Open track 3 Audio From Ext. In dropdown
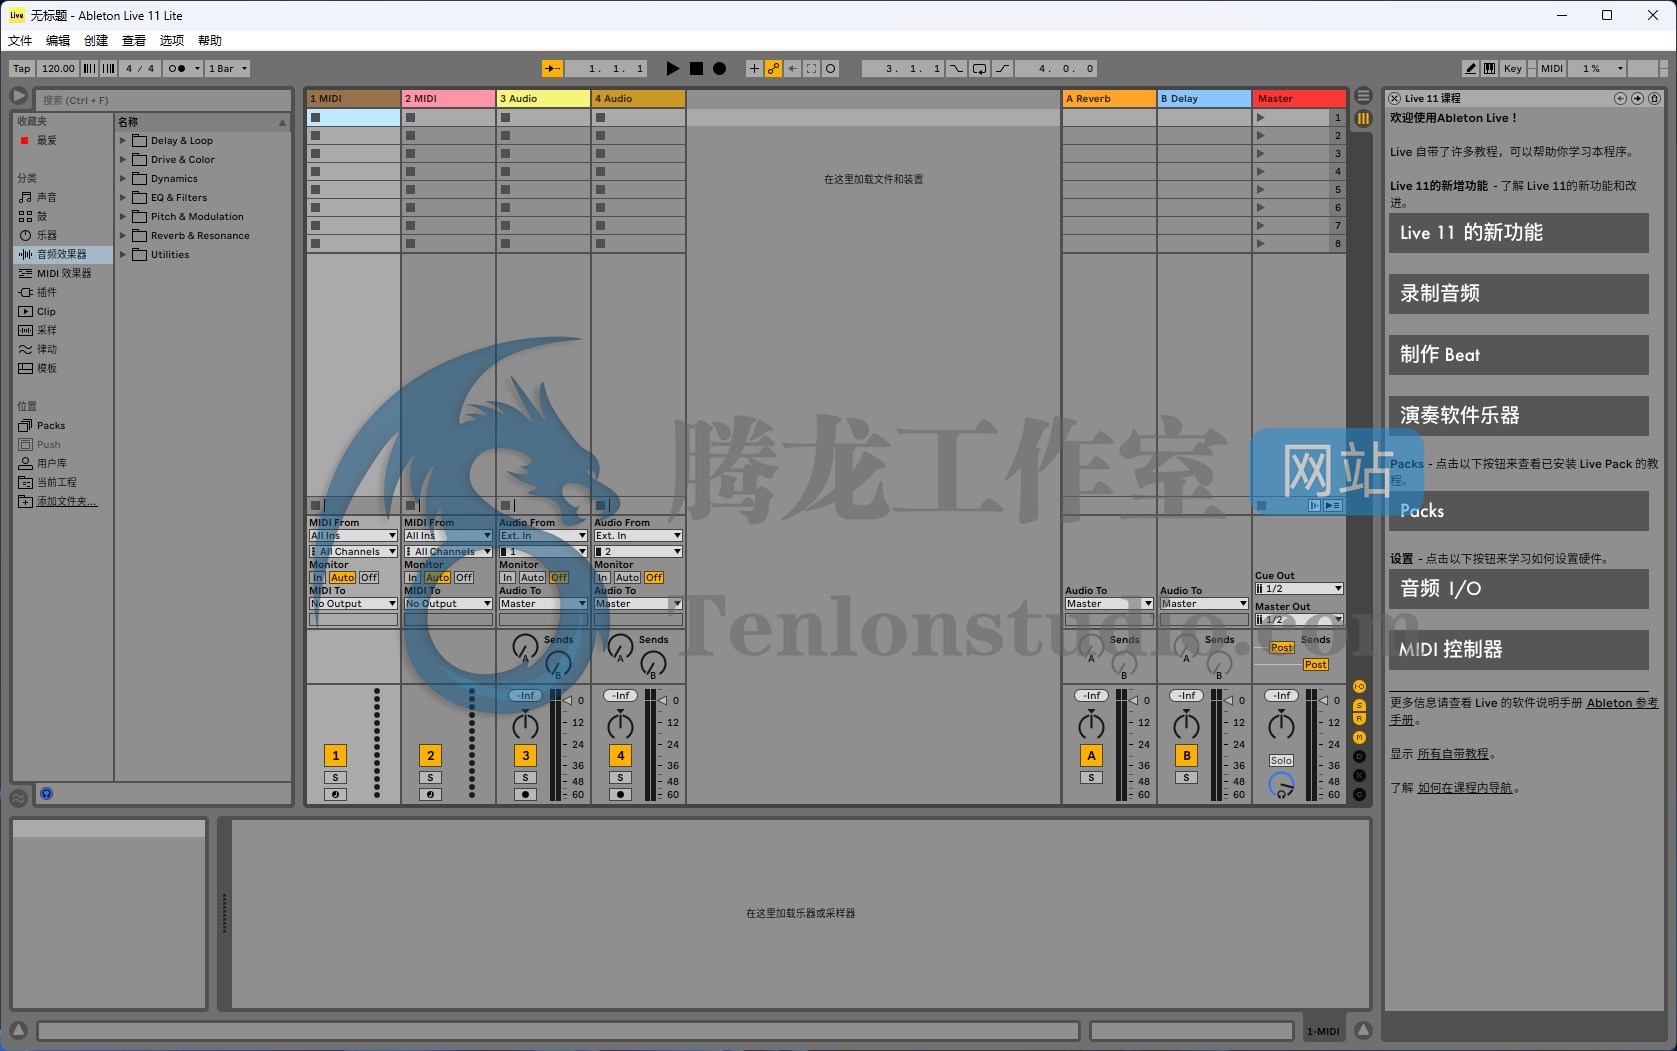The width and height of the screenshot is (1677, 1051). [x=543, y=536]
